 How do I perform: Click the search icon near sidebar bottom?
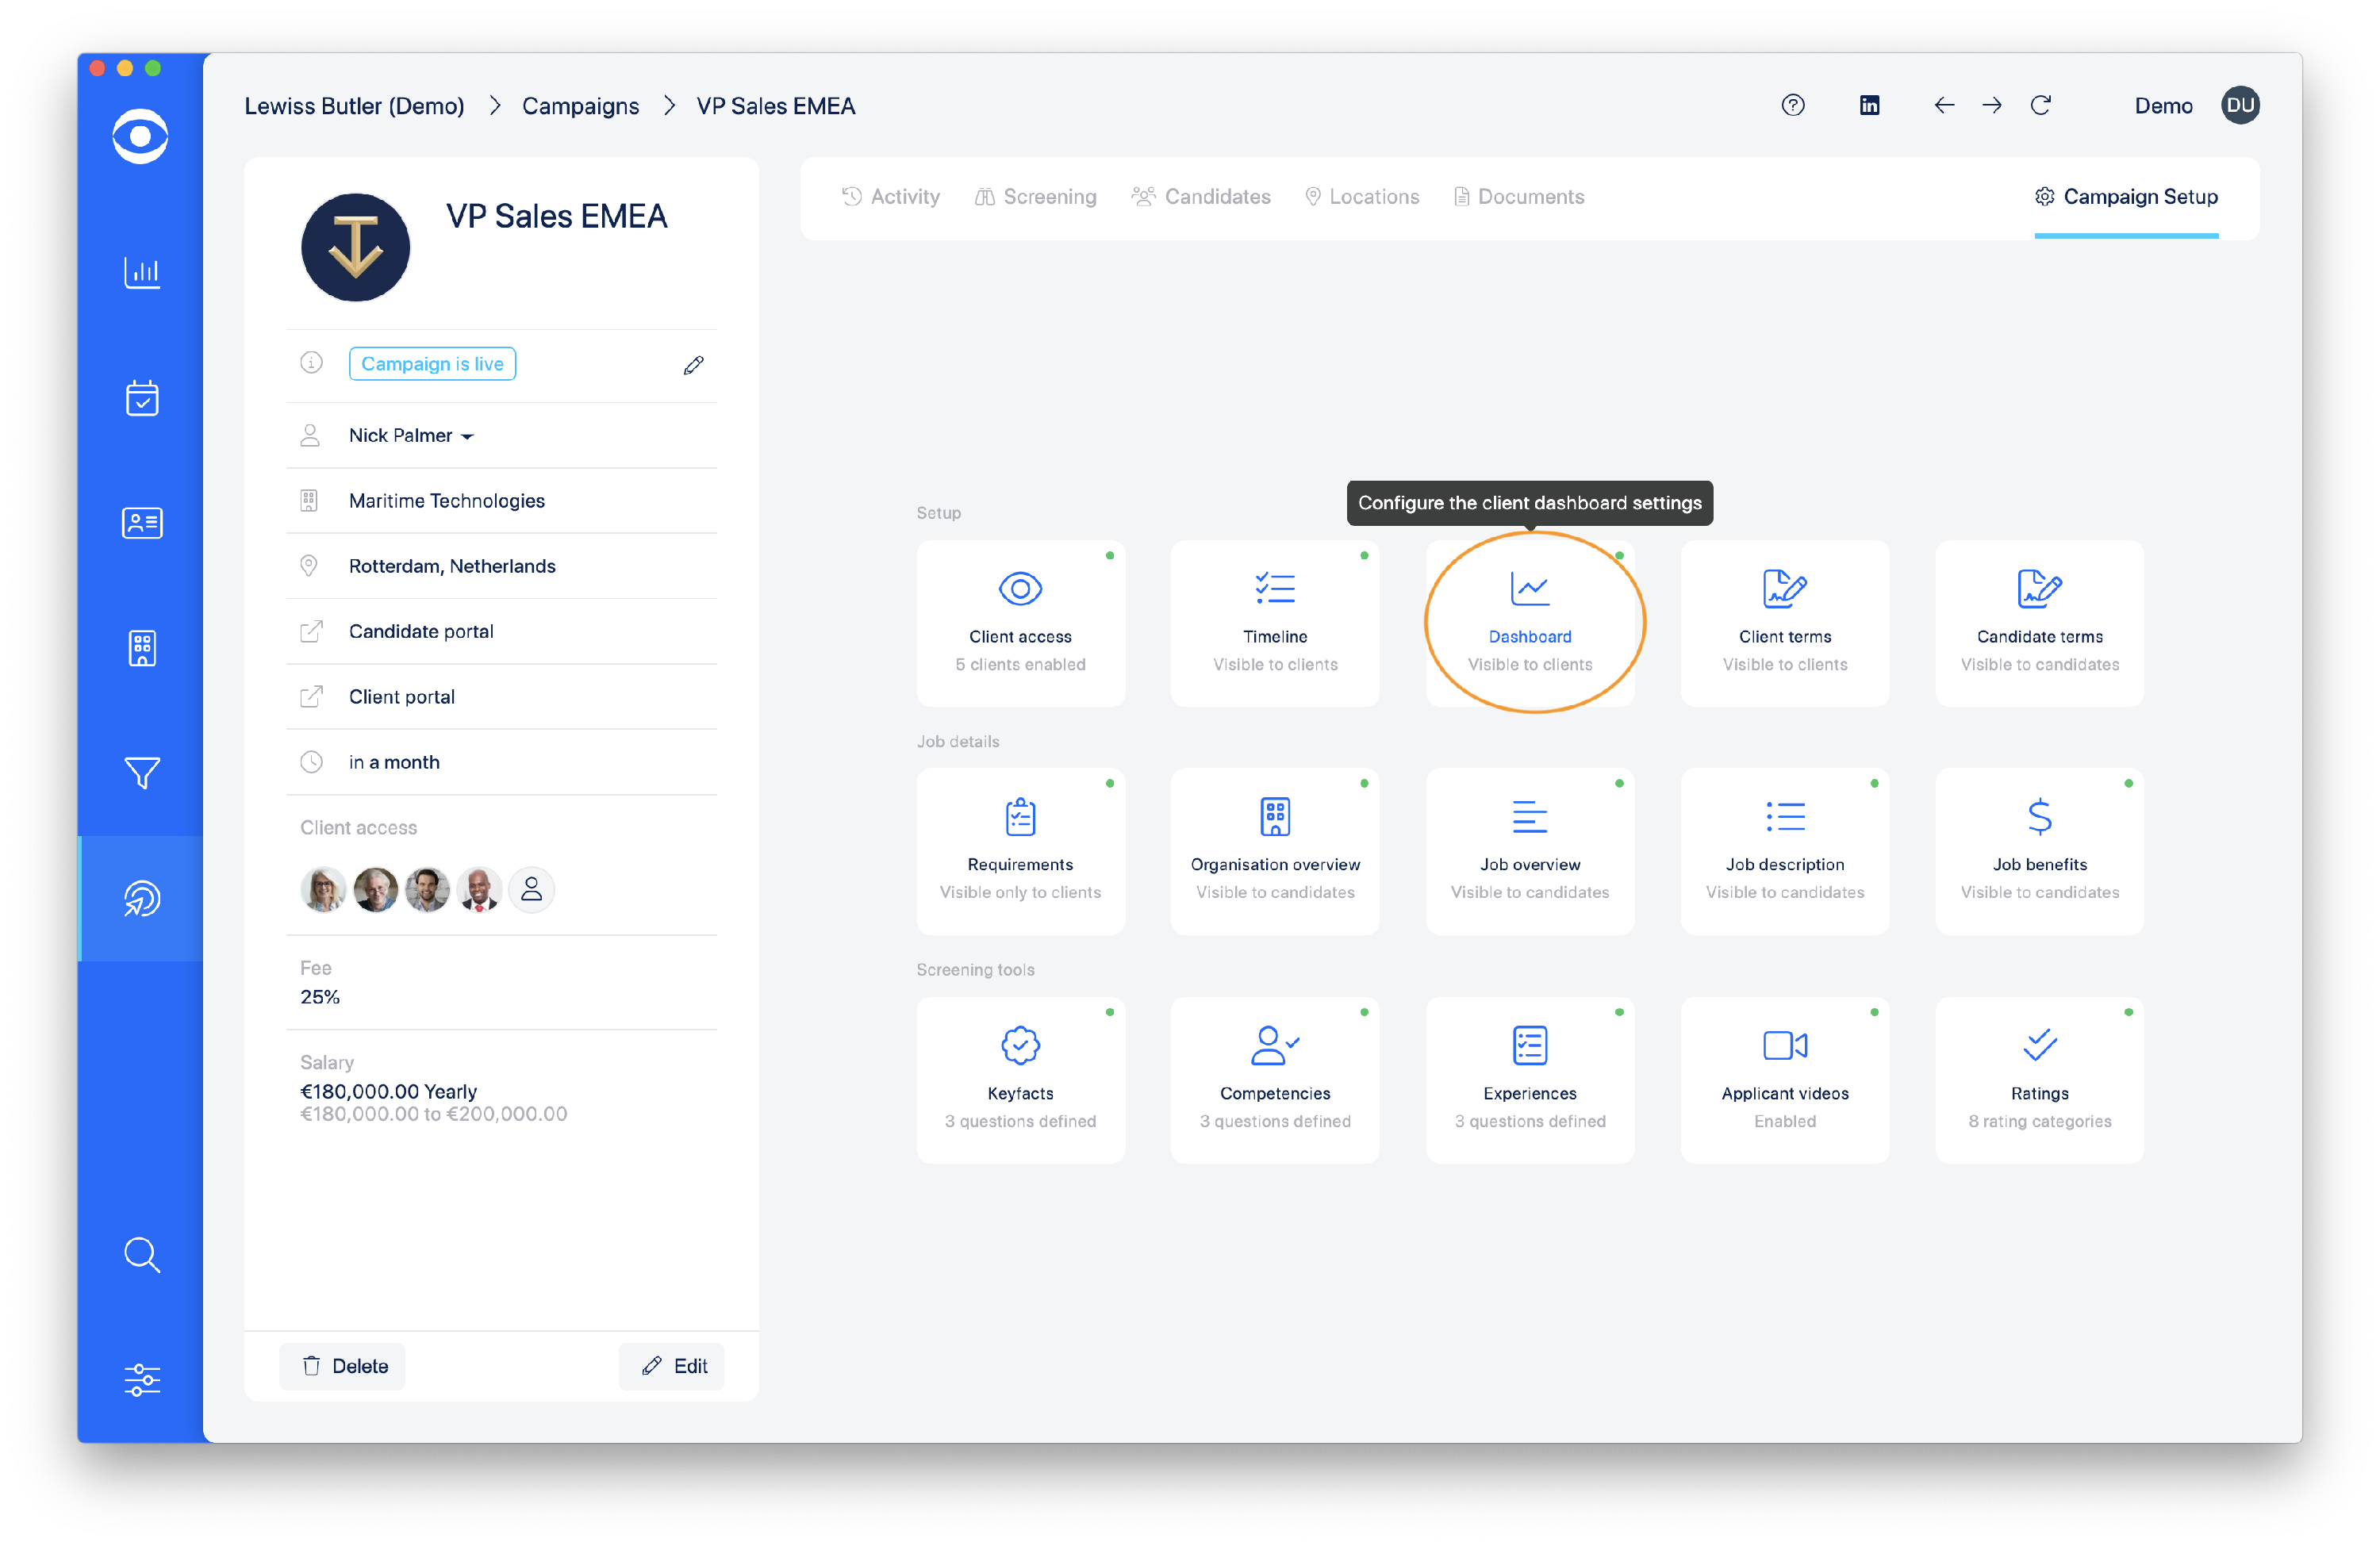142,1256
